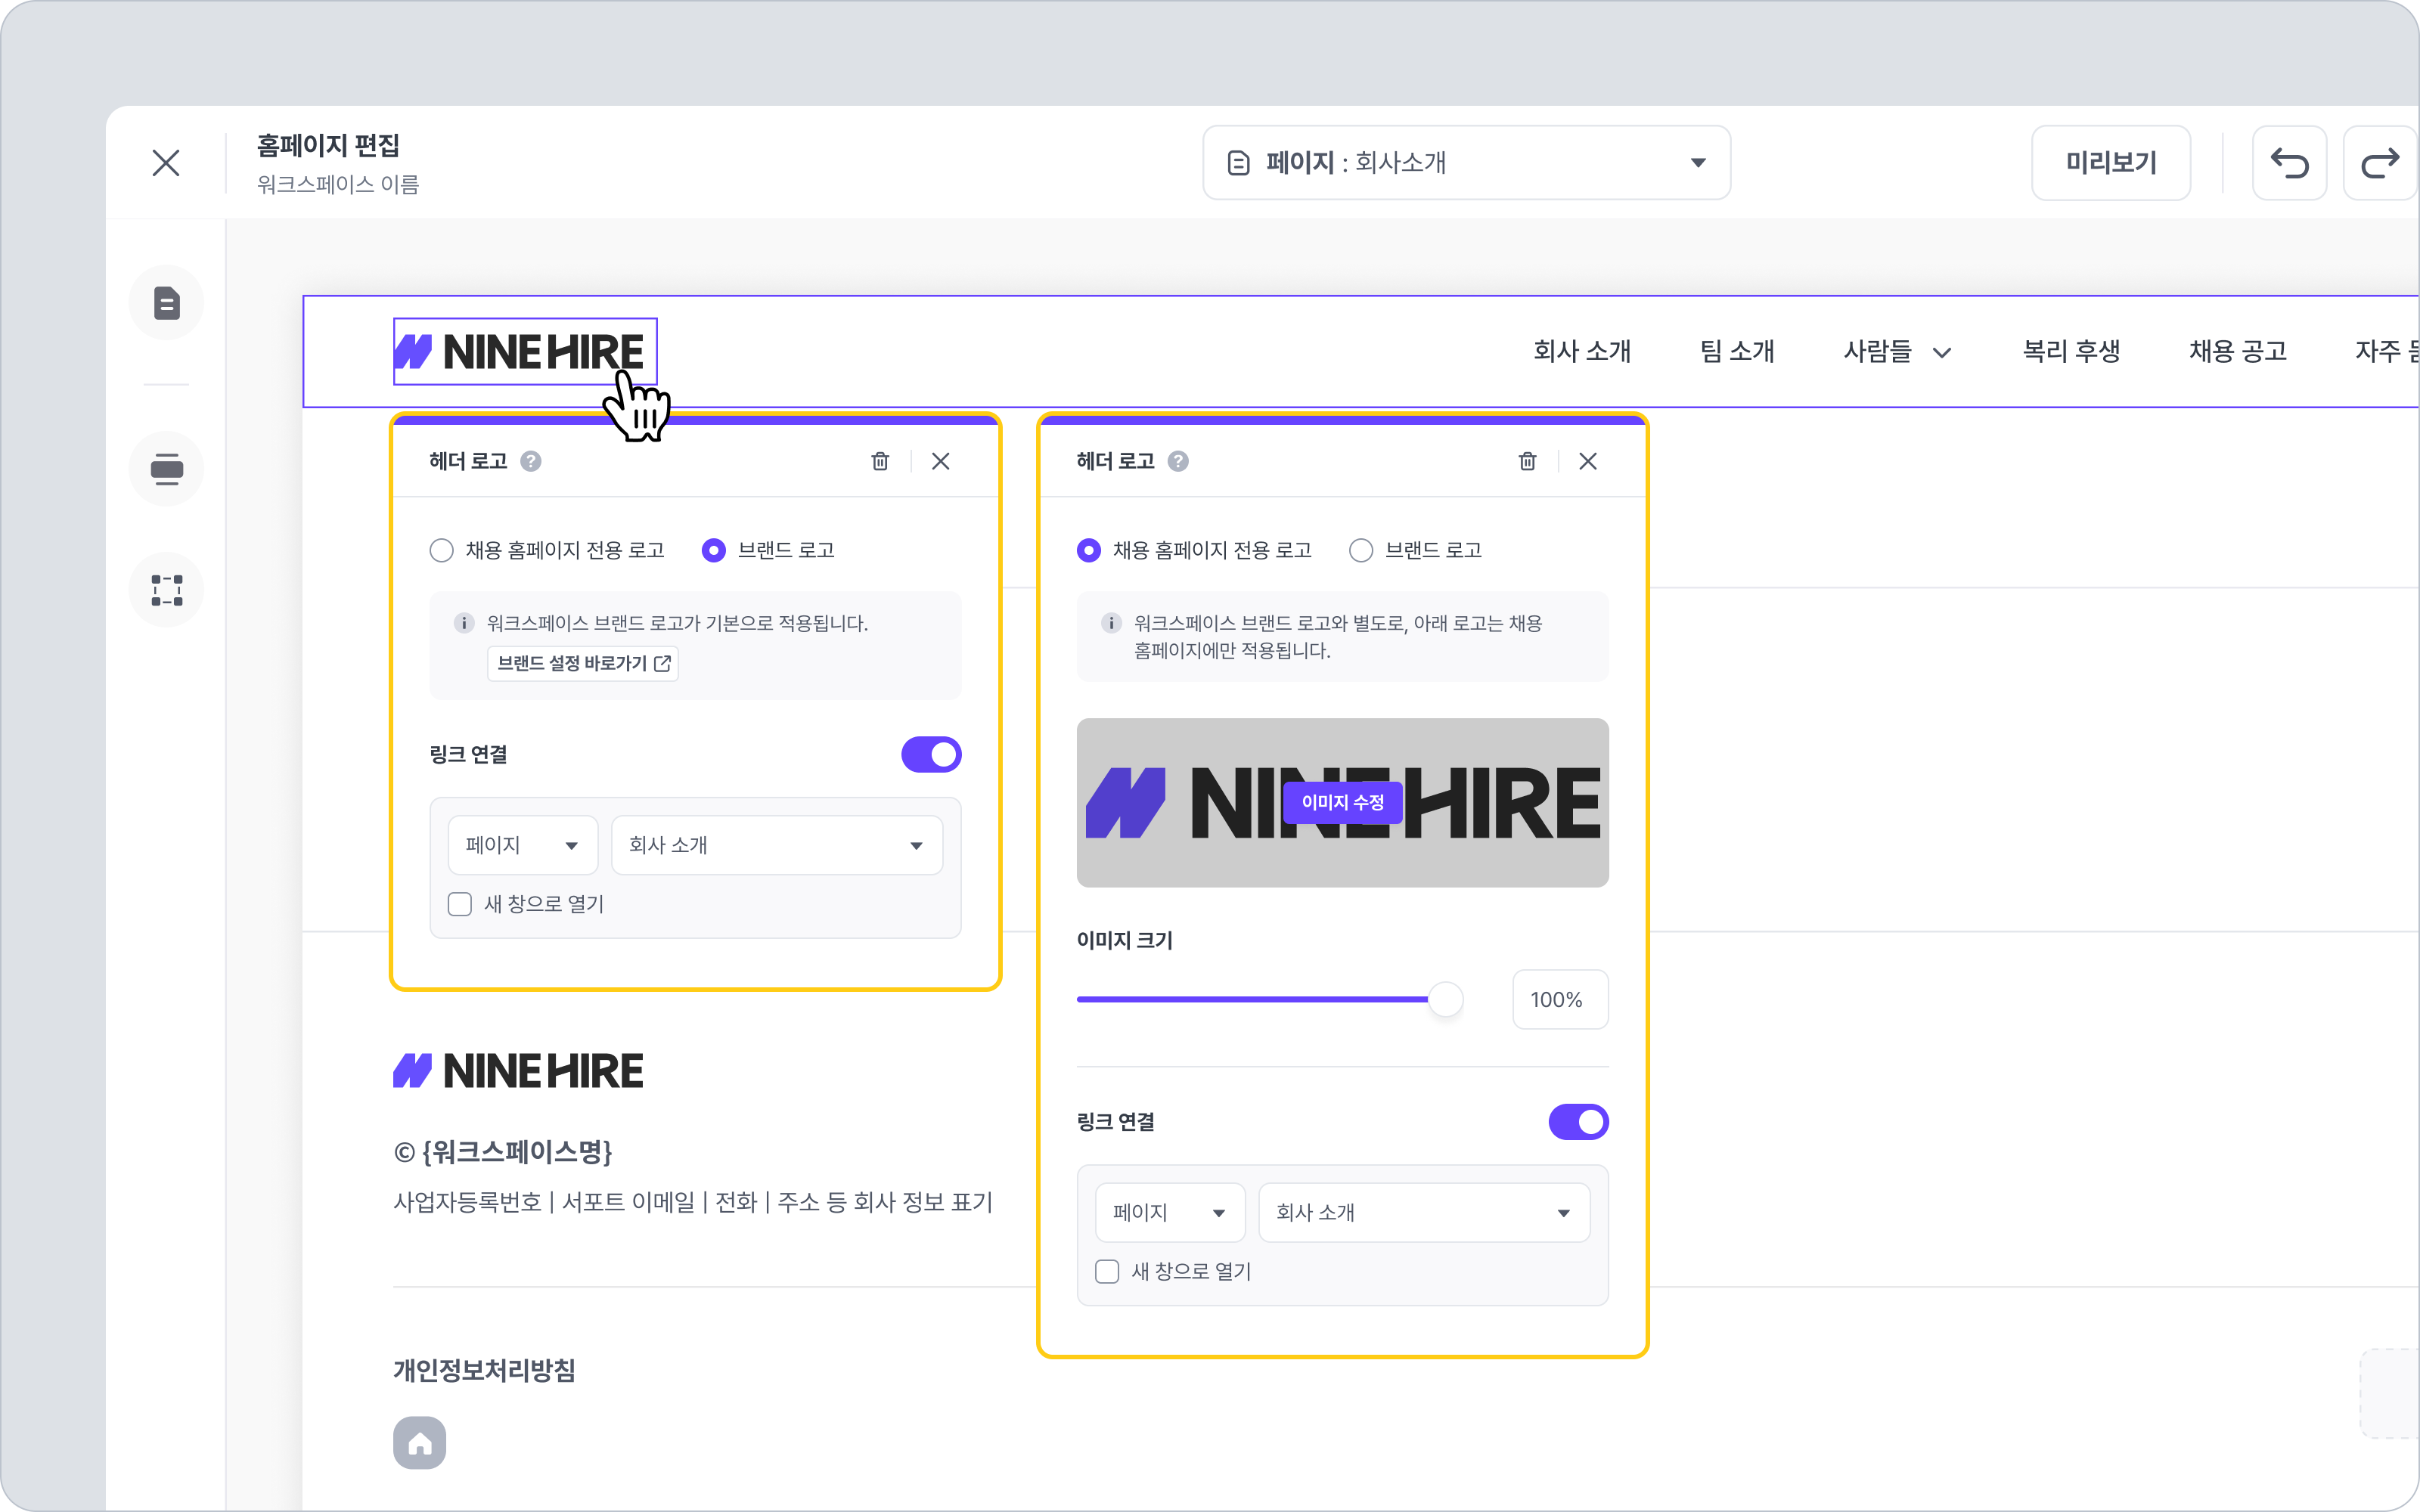Viewport: 2420px width, 1512px height.
Task: Click trash icon in left header logo panel
Action: point(880,461)
